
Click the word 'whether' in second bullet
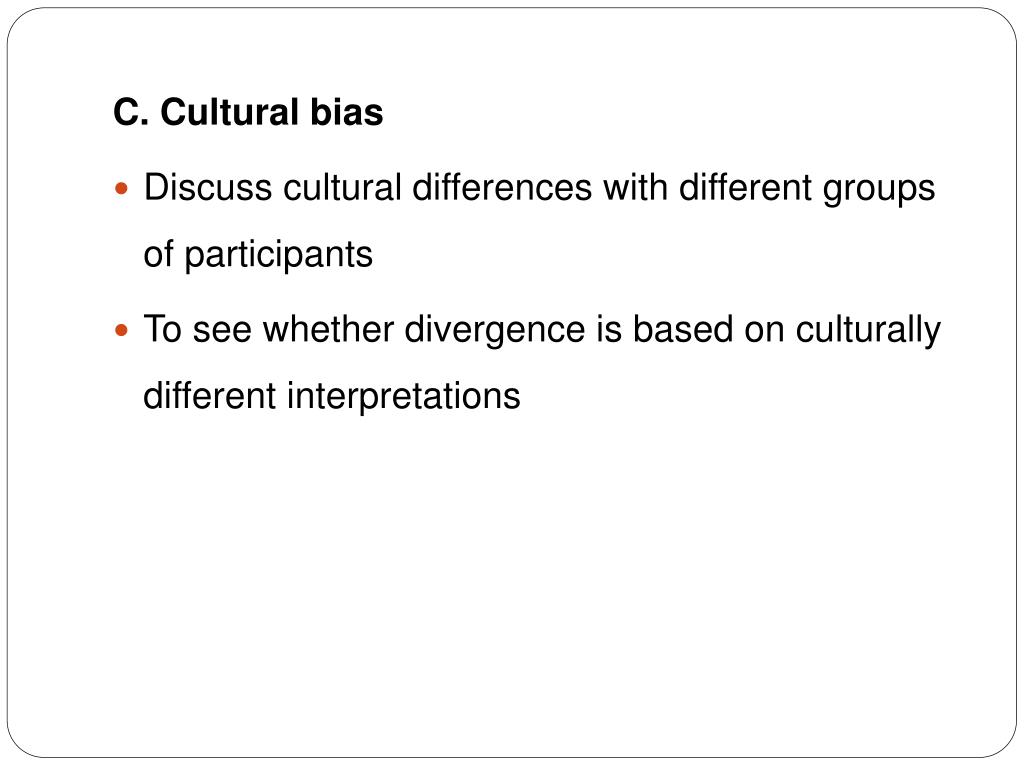[328, 328]
